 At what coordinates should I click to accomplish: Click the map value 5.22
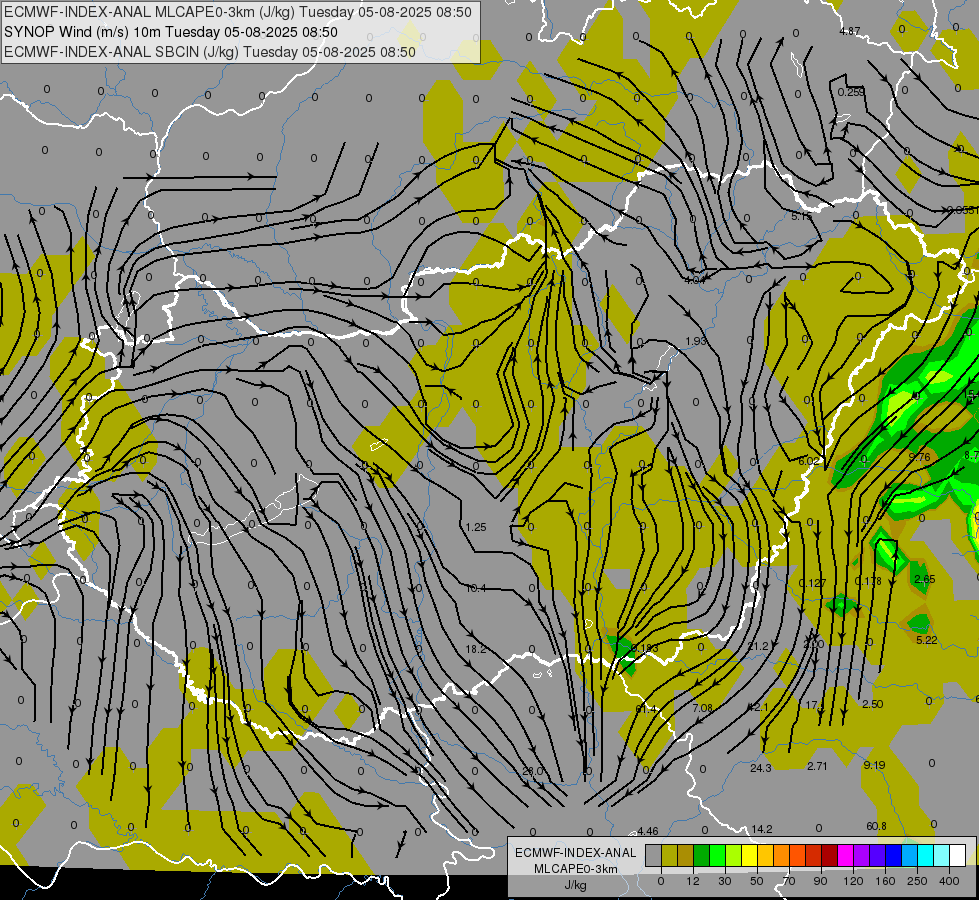click(x=927, y=640)
